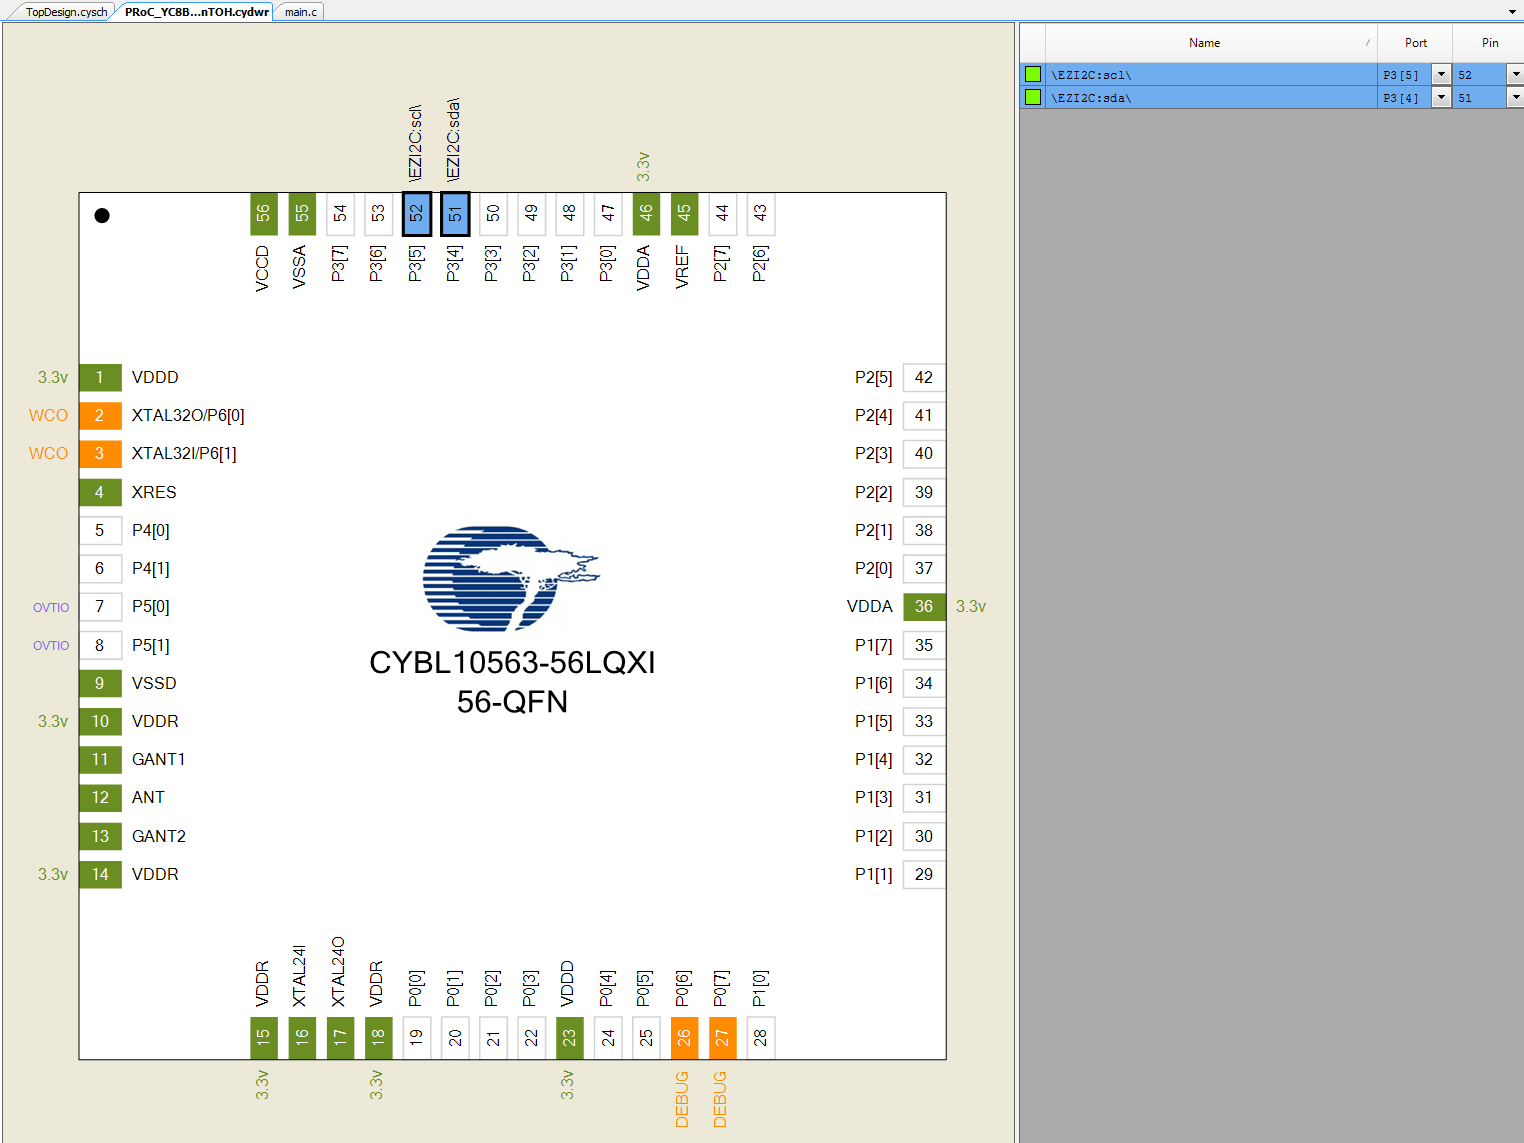Image resolution: width=1524 pixels, height=1143 pixels.
Task: Select green pin 36 VDDA on right side
Action: [924, 607]
